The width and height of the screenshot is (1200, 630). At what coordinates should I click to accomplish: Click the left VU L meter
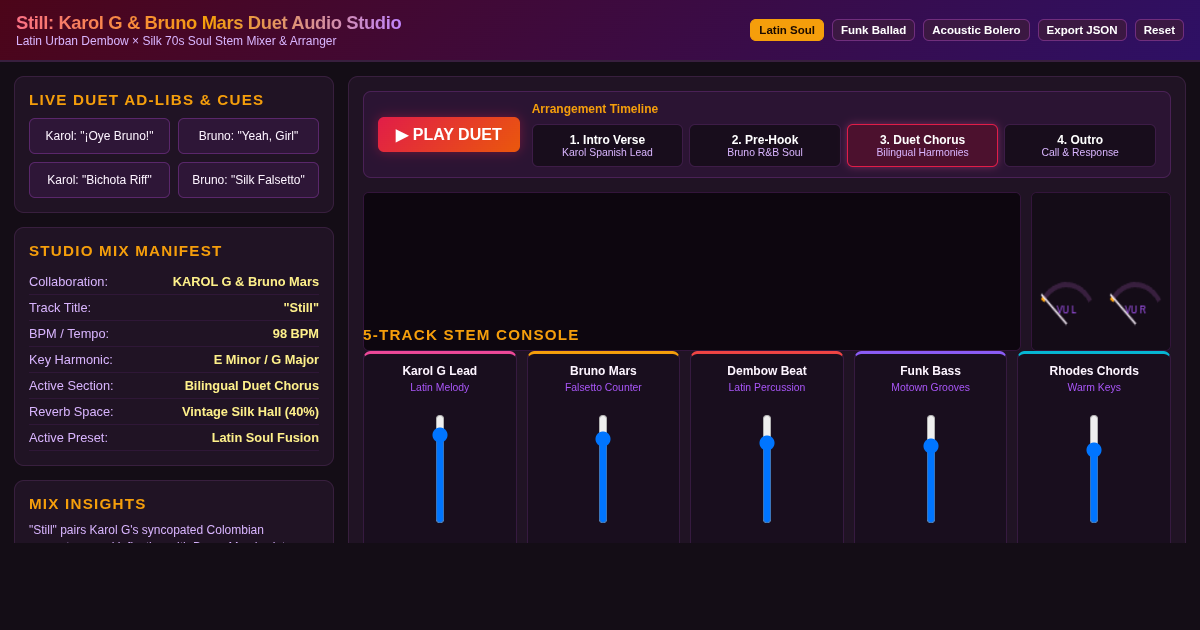1066,303
